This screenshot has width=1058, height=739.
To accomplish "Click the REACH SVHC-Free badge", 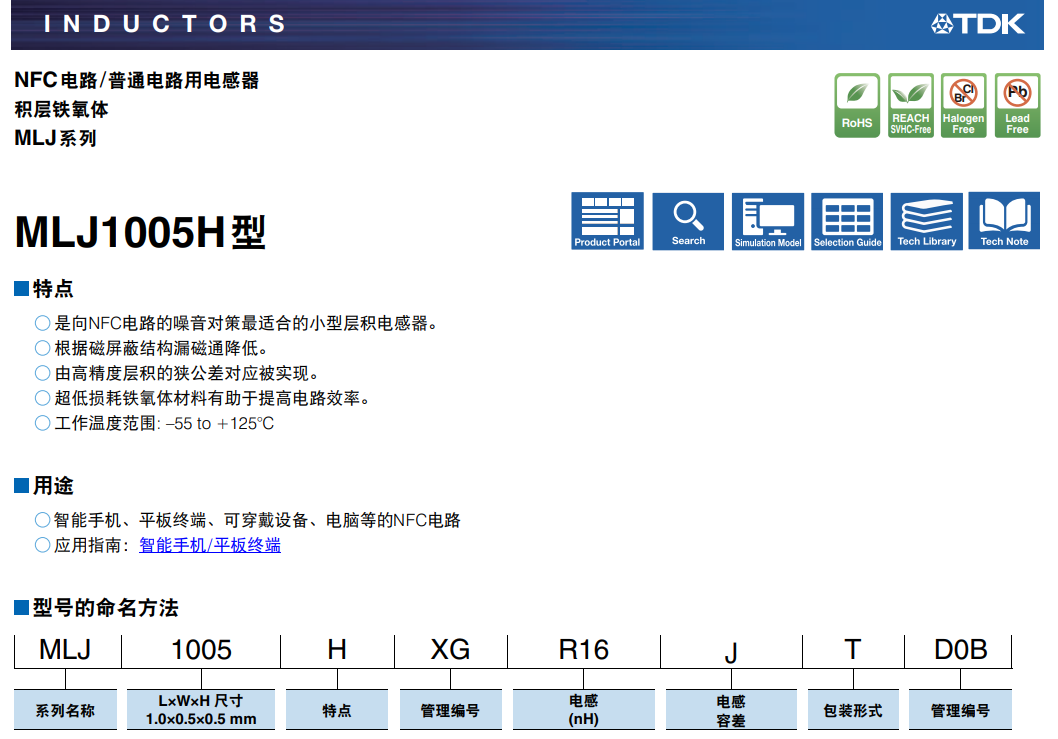I will [911, 105].
